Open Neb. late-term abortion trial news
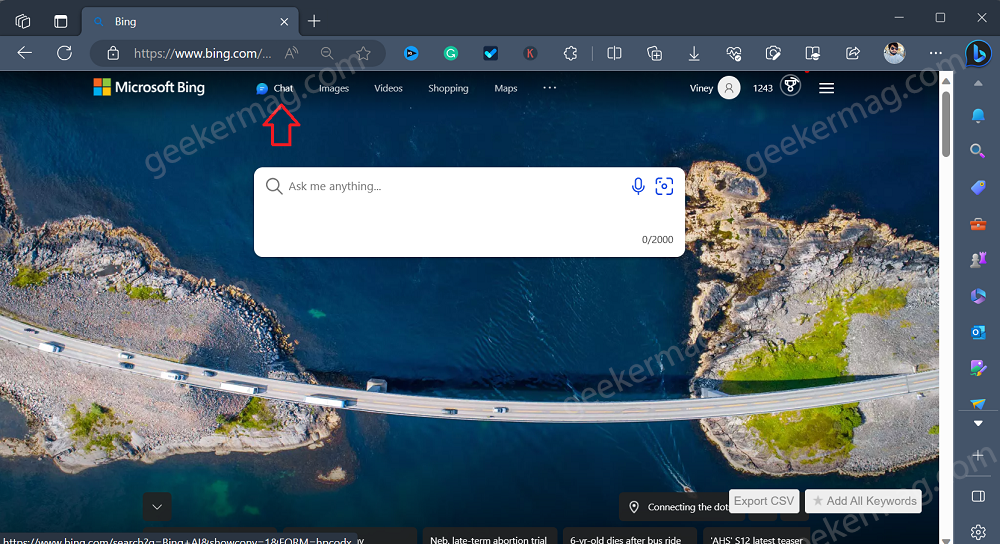Screen dimensions: 1000x544 tap(488, 539)
